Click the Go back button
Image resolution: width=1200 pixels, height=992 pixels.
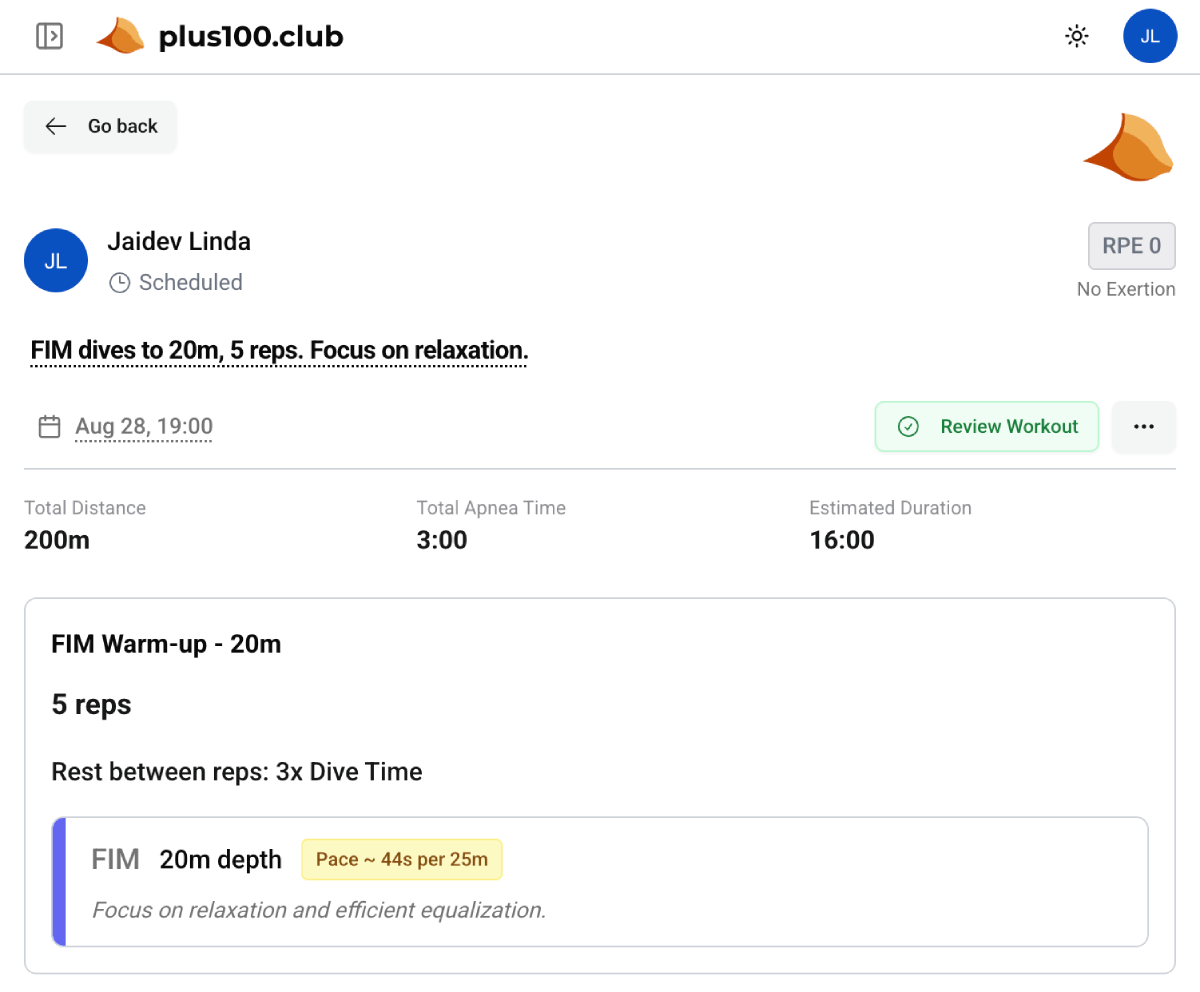pyautogui.click(x=100, y=126)
